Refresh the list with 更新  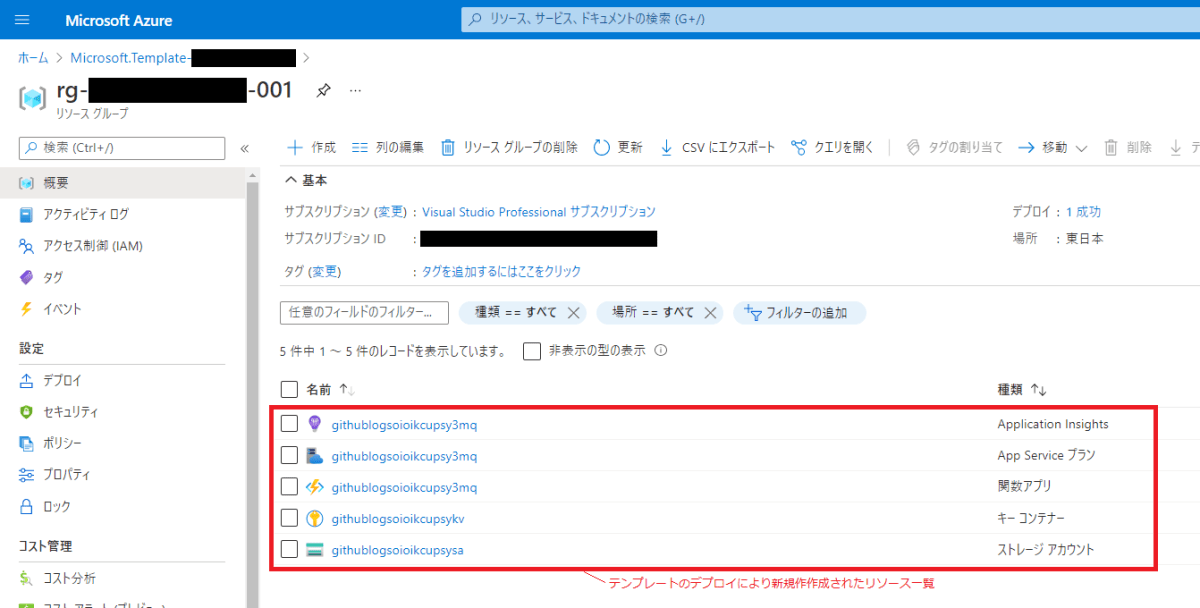[618, 147]
